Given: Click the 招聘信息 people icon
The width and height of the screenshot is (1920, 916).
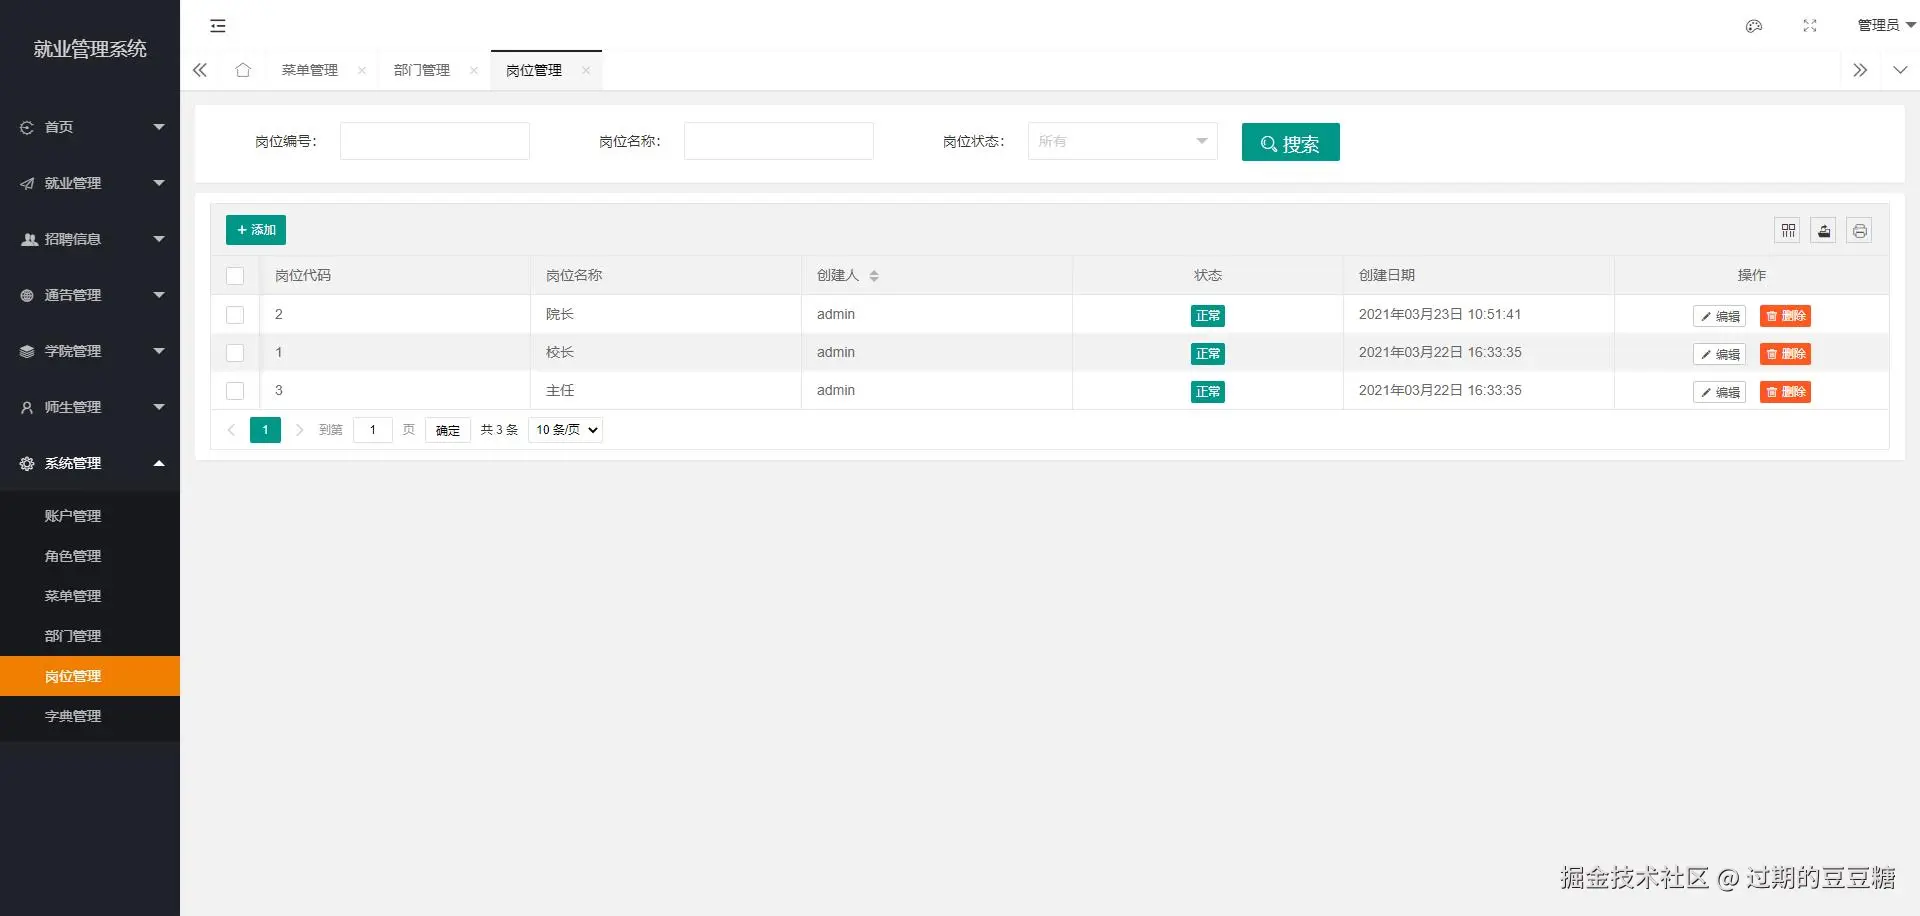Looking at the screenshot, I should [x=29, y=239].
